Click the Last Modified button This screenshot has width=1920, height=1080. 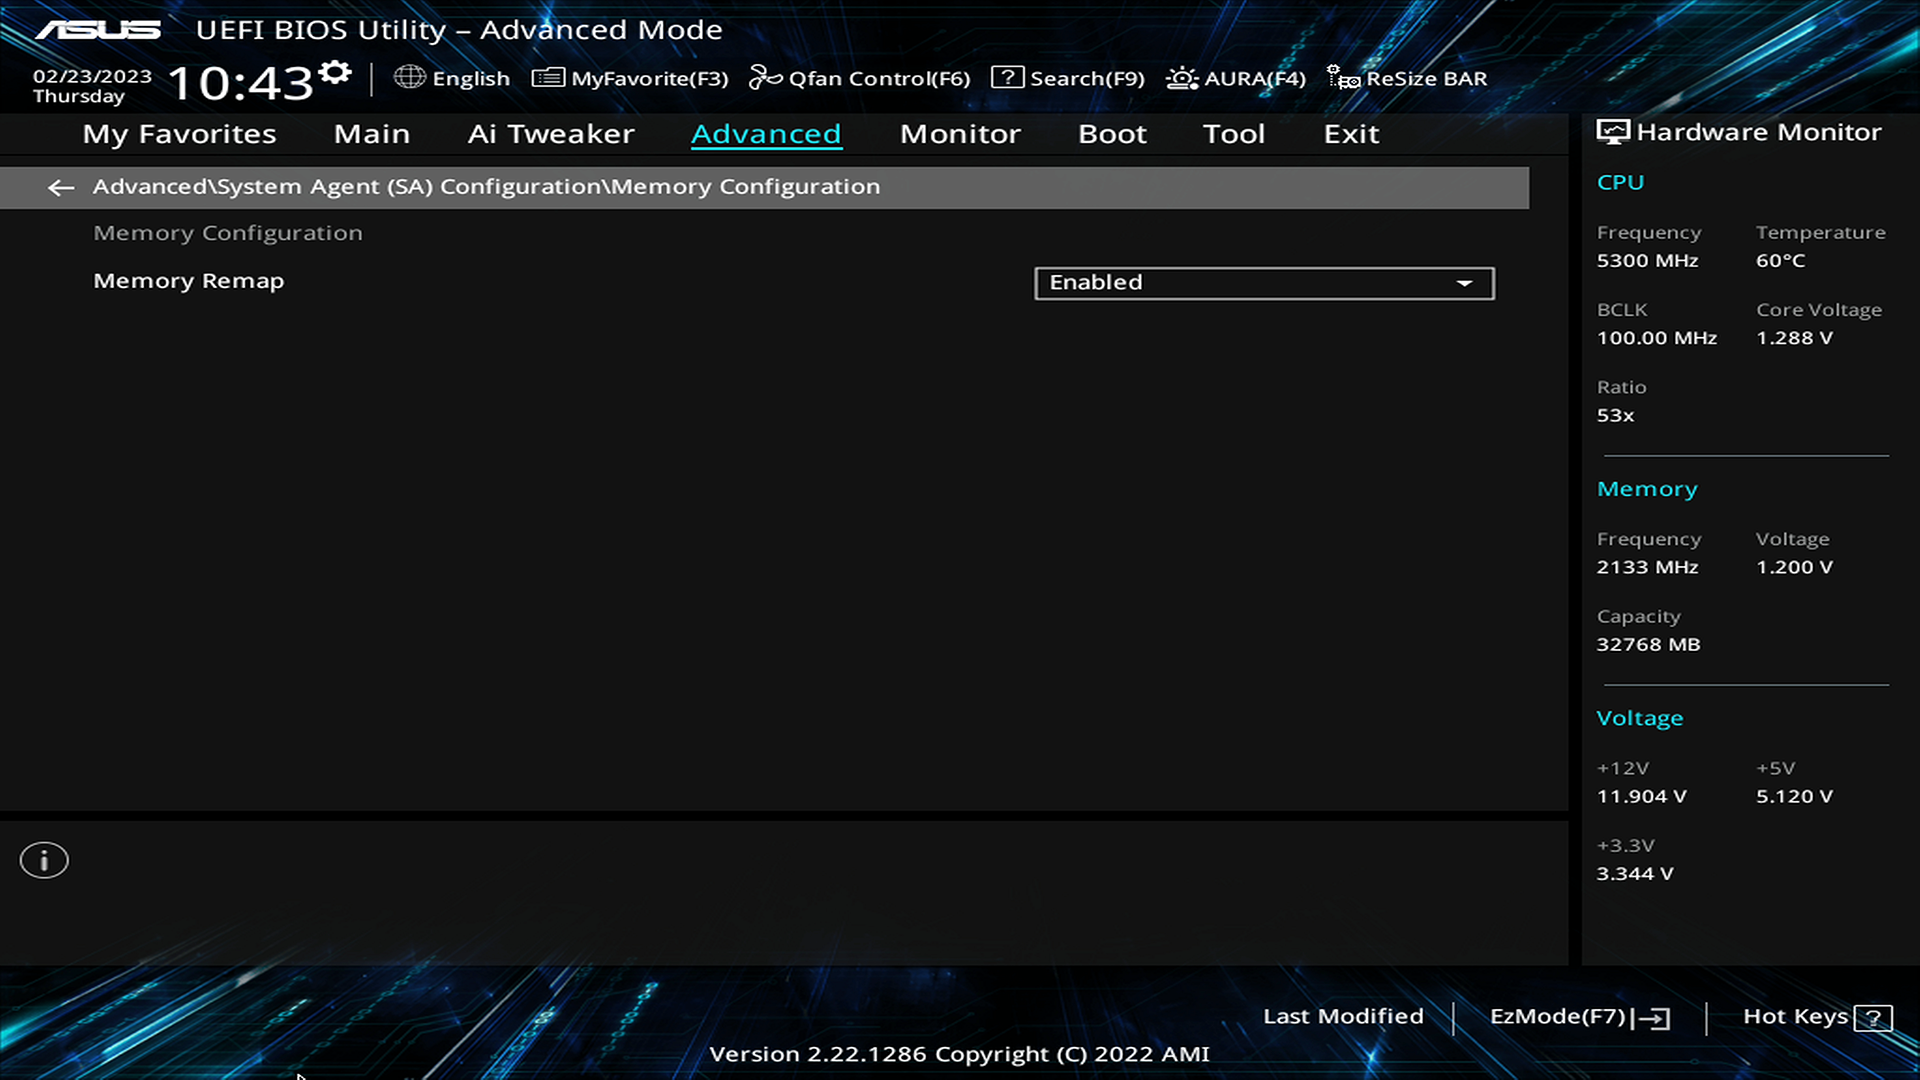point(1342,1015)
